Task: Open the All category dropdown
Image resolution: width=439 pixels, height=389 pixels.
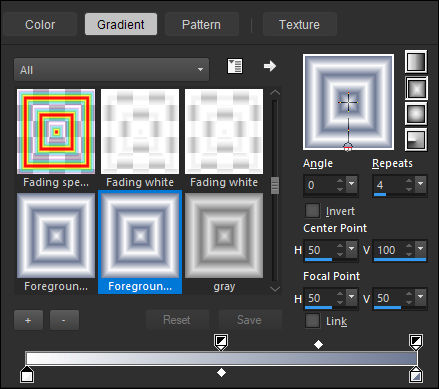Action: 111,70
